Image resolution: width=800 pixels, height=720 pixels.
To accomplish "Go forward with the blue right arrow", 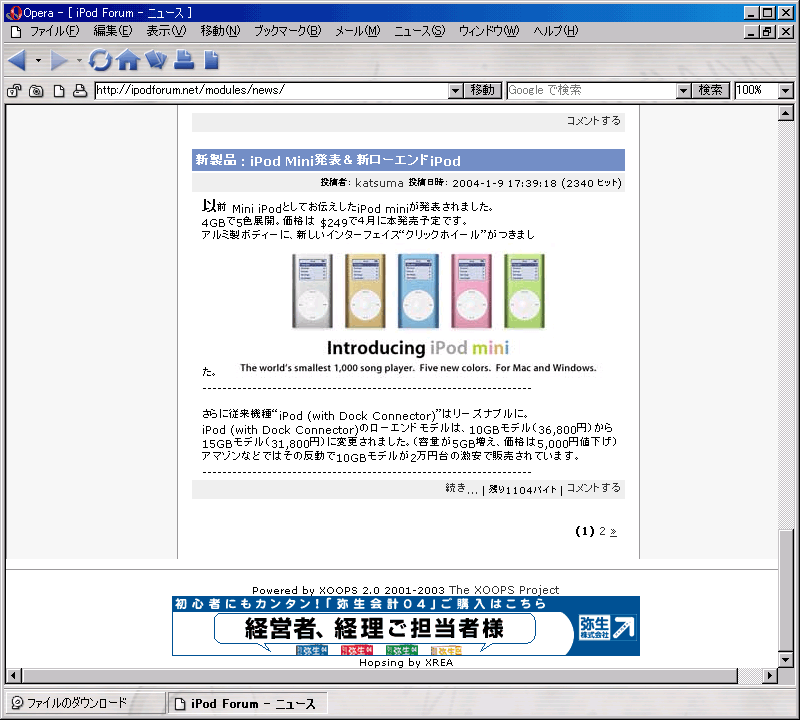I will 59,60.
